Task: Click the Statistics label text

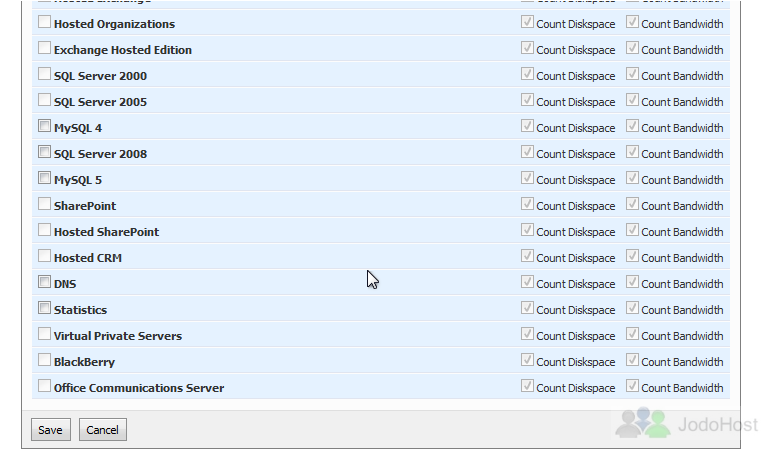Action: coord(80,310)
